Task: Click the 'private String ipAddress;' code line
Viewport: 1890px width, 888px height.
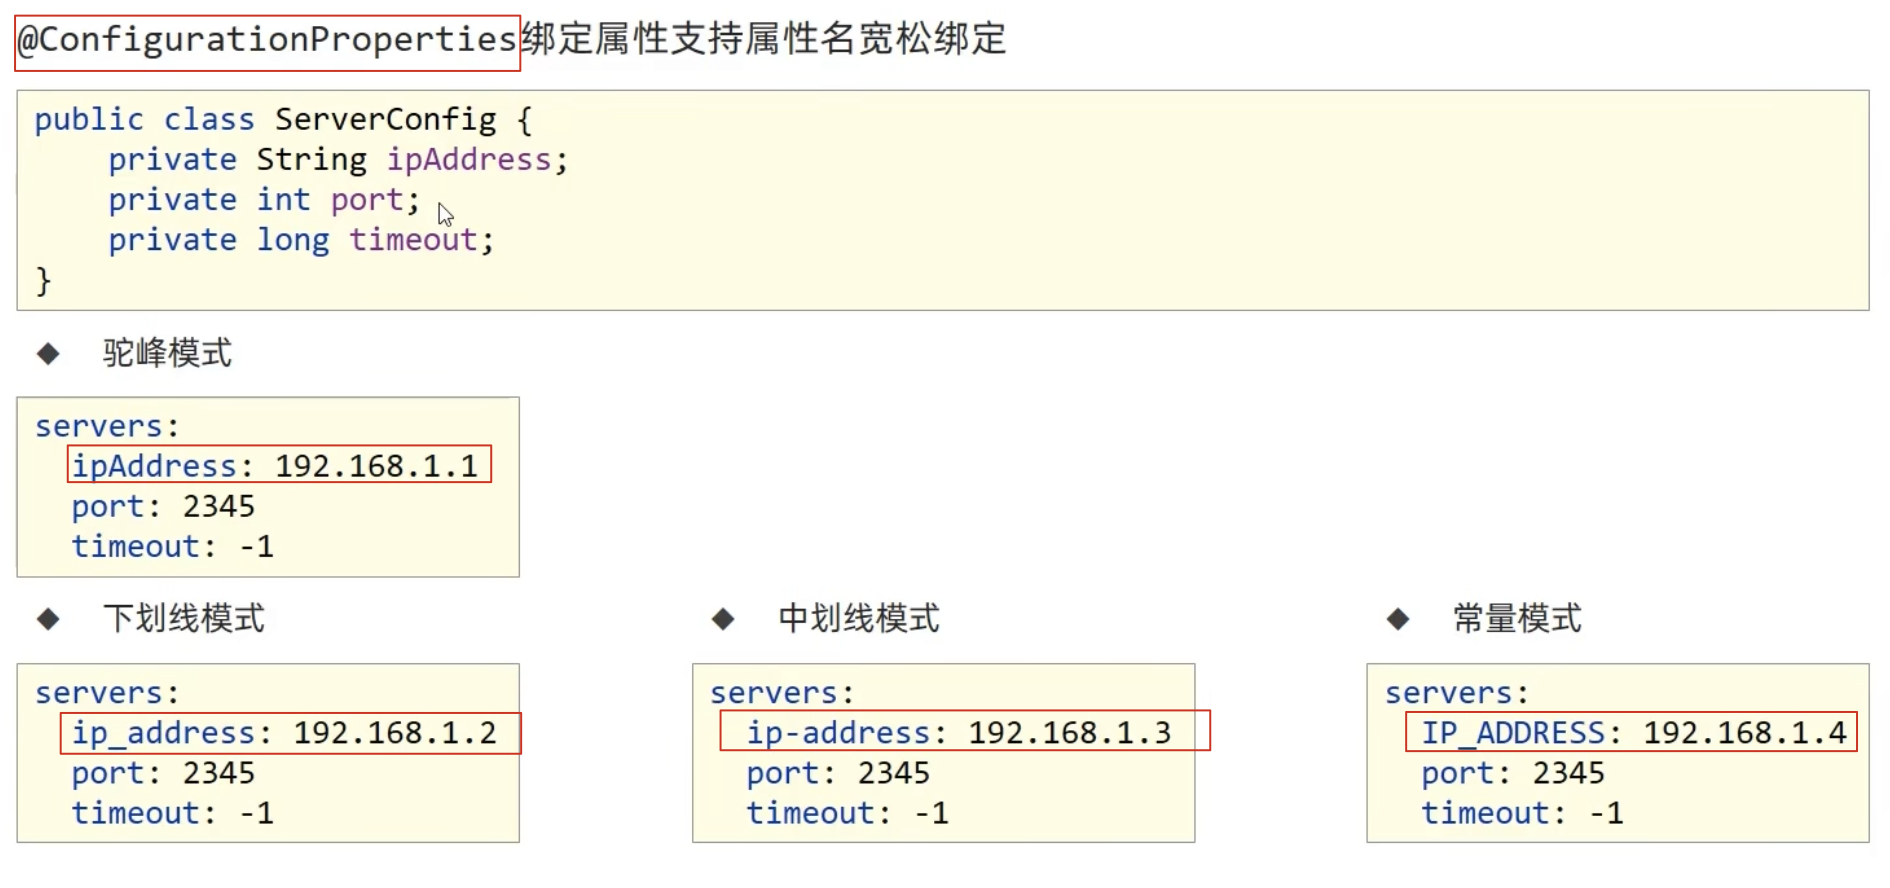Action: (338, 160)
